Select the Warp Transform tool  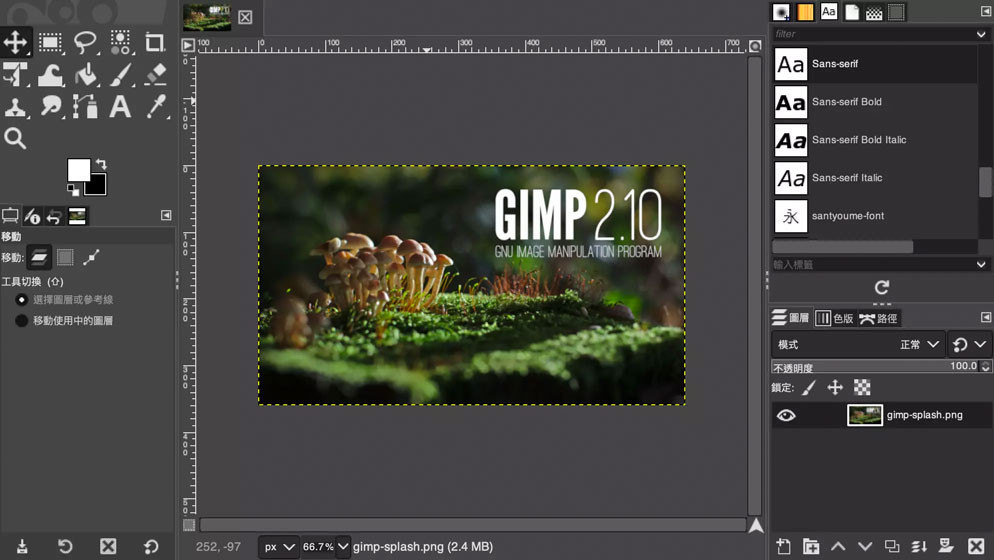pos(50,75)
